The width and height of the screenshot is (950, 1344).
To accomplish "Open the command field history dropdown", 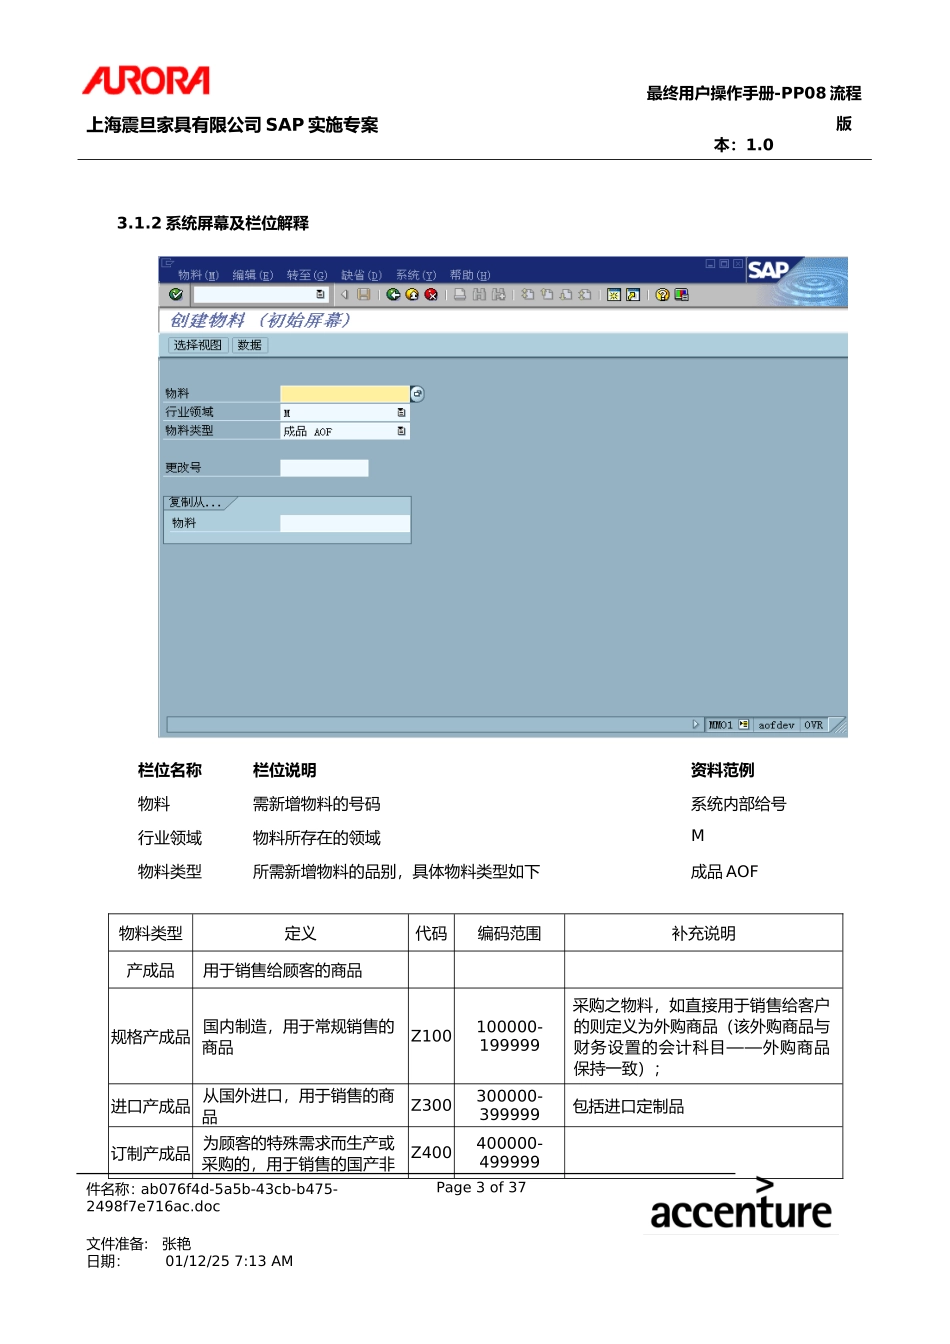I will pos(320,295).
